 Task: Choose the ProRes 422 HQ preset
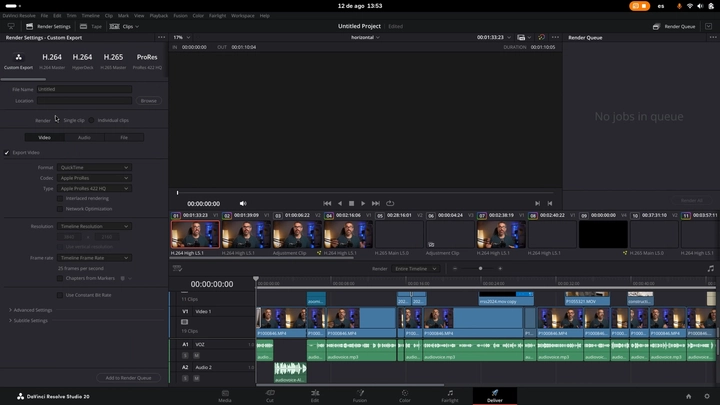point(147,61)
